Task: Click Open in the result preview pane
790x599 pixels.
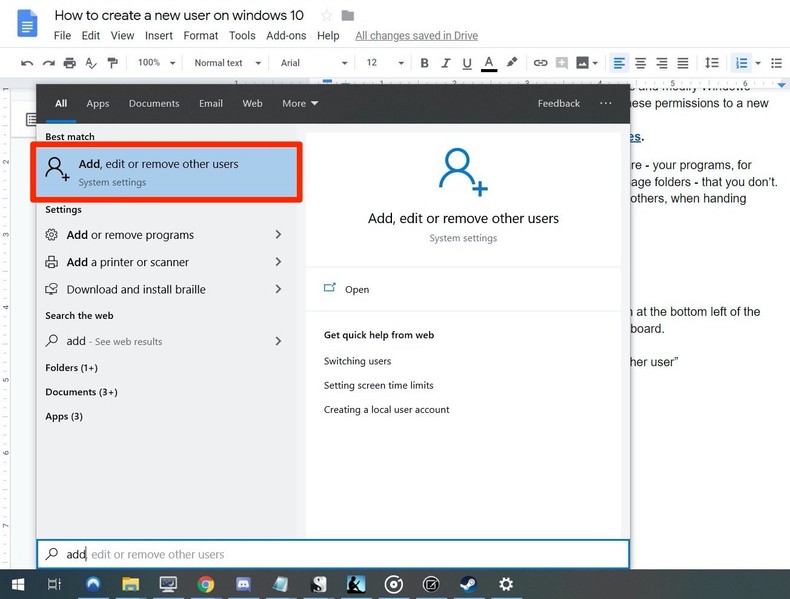Action: [x=356, y=290]
